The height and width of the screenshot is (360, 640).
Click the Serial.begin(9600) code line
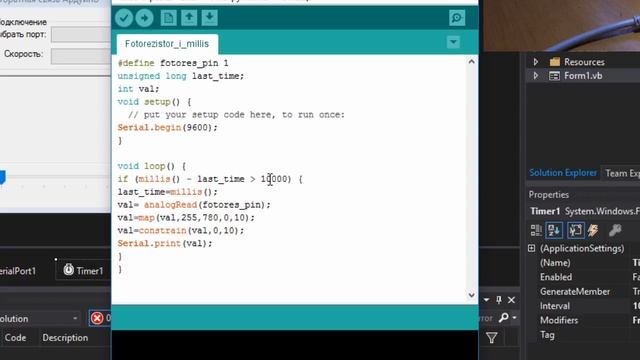pyautogui.click(x=168, y=128)
